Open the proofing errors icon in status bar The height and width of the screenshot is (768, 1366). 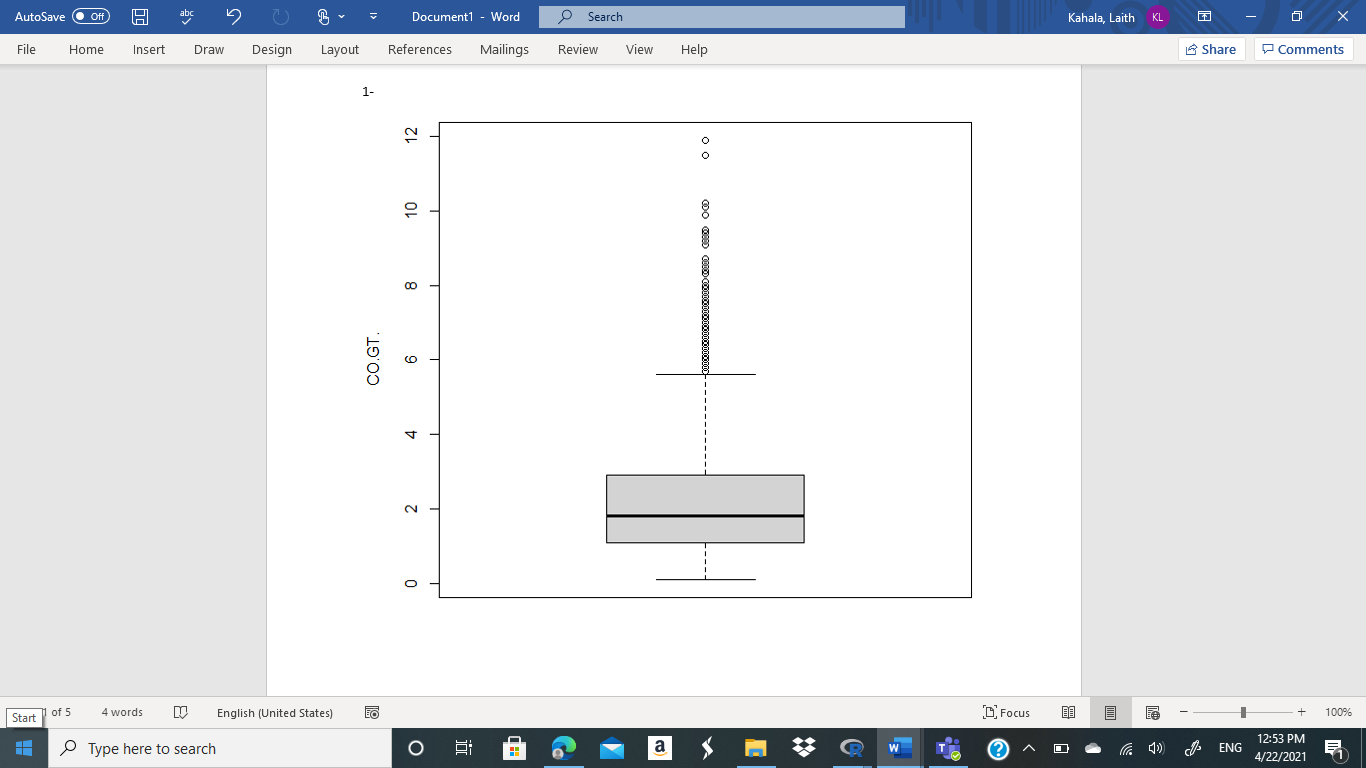pyautogui.click(x=181, y=712)
